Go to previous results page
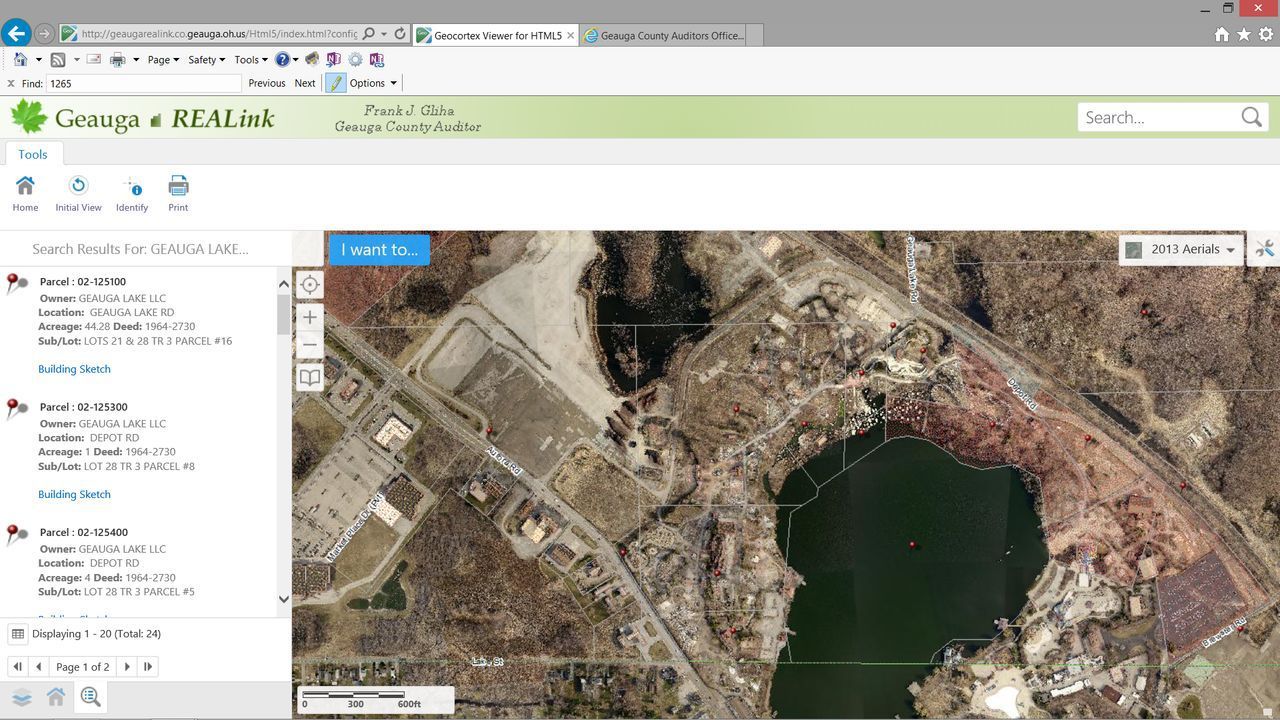The height and width of the screenshot is (720, 1280). [x=39, y=666]
